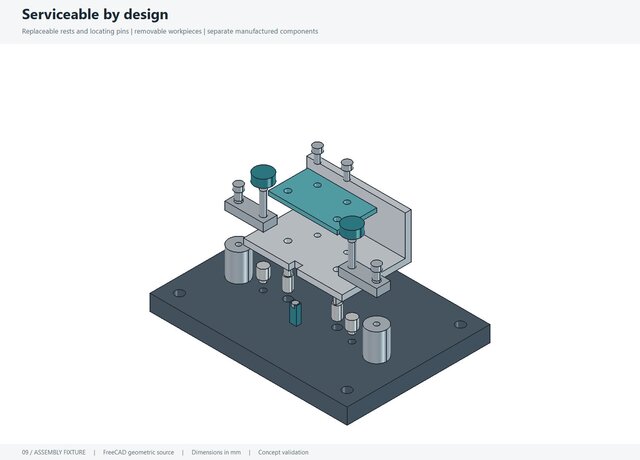This screenshot has height=460, width=640.
Task: Select the large gray cylinder at front right
Action: tap(376, 340)
